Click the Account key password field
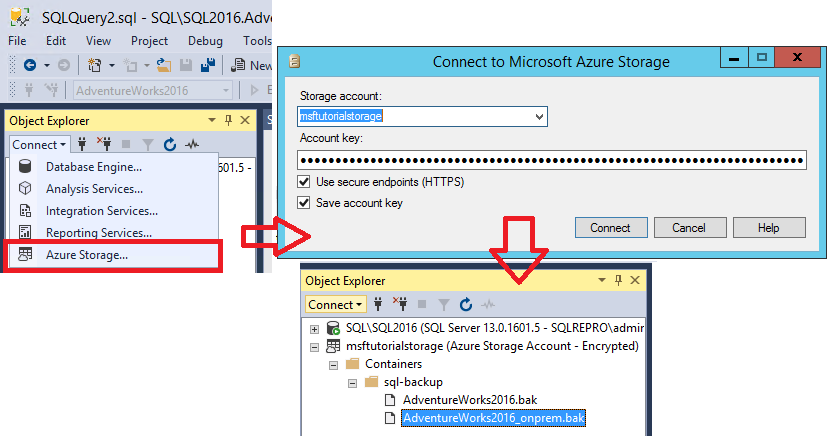Screen dimensions: 827x437 [552, 160]
